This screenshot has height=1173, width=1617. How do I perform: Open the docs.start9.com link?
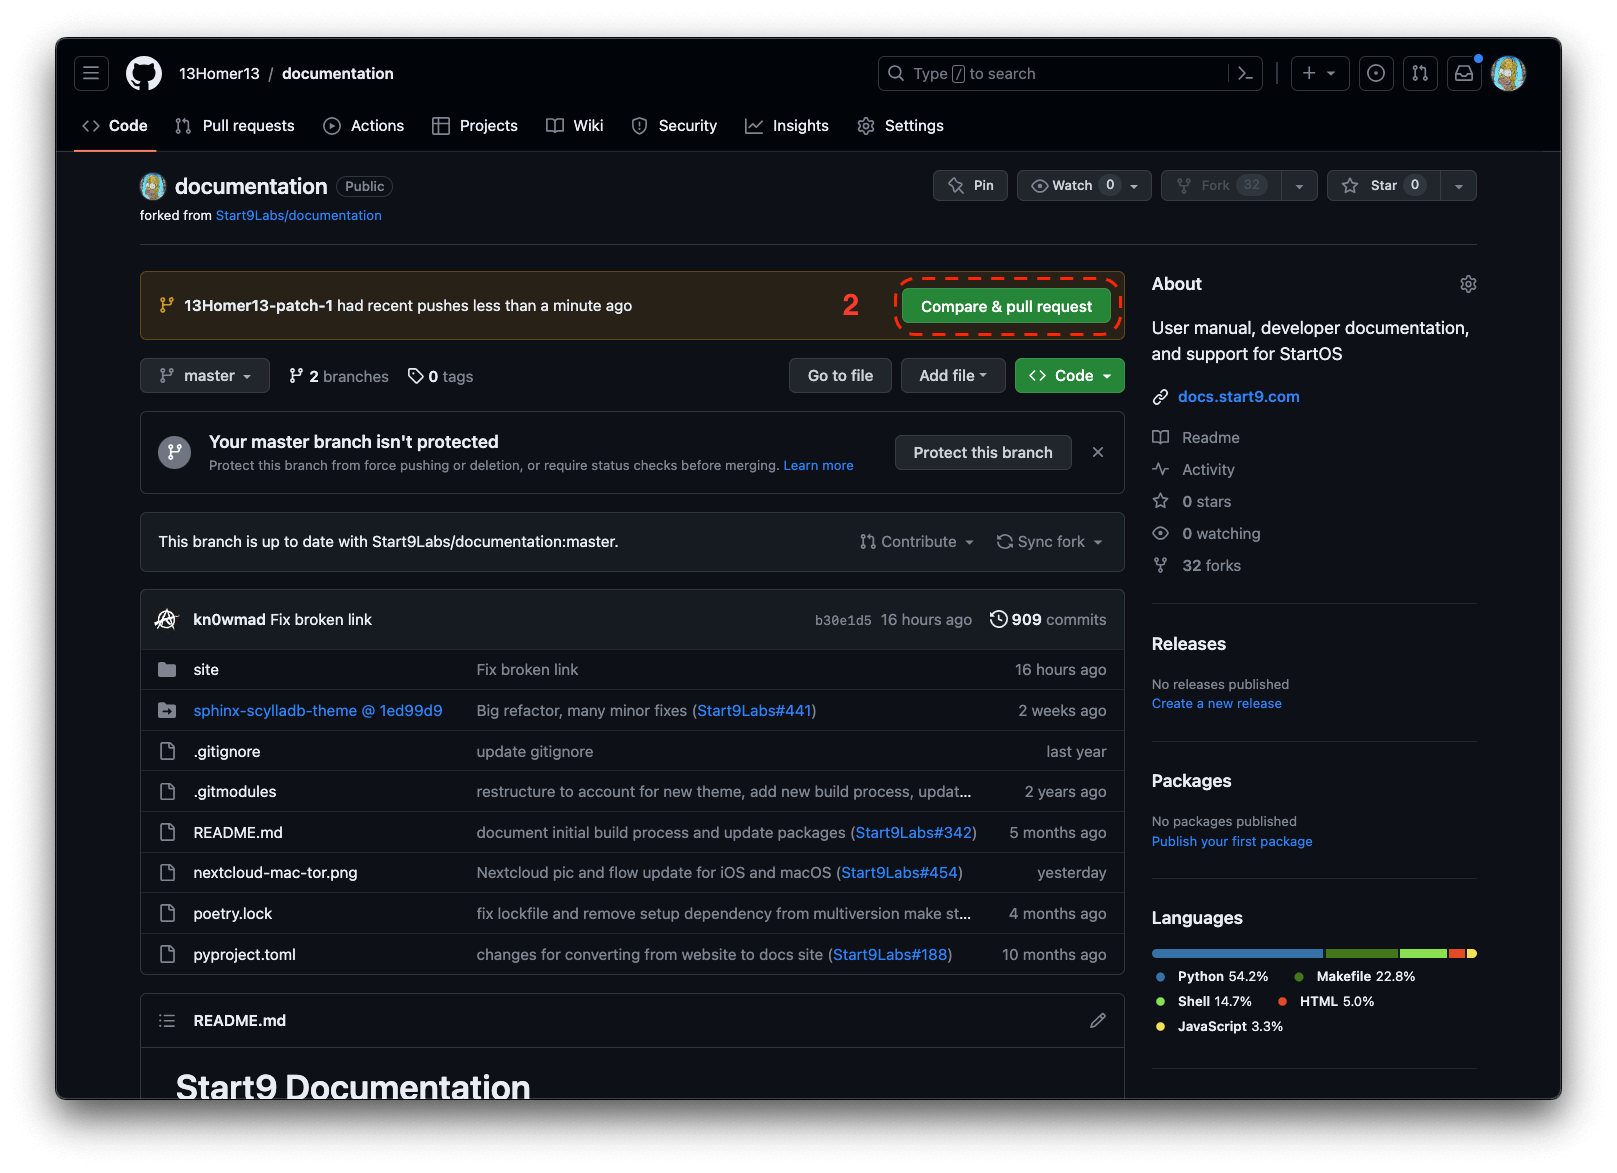coord(1238,397)
